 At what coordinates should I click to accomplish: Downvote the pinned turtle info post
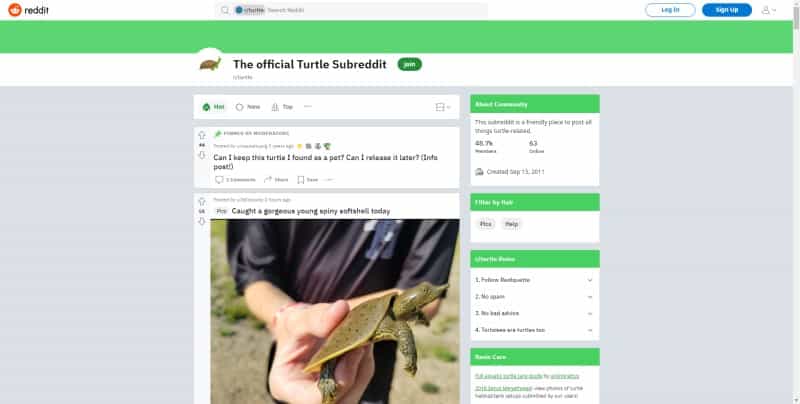pos(202,155)
